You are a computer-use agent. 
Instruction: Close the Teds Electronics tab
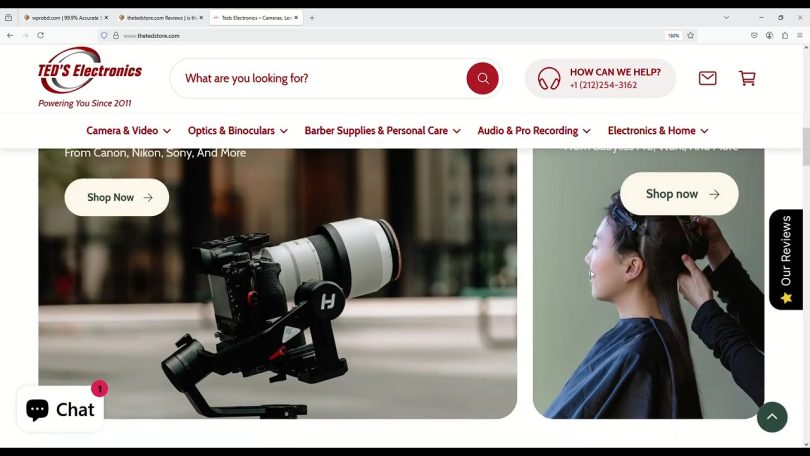click(296, 18)
